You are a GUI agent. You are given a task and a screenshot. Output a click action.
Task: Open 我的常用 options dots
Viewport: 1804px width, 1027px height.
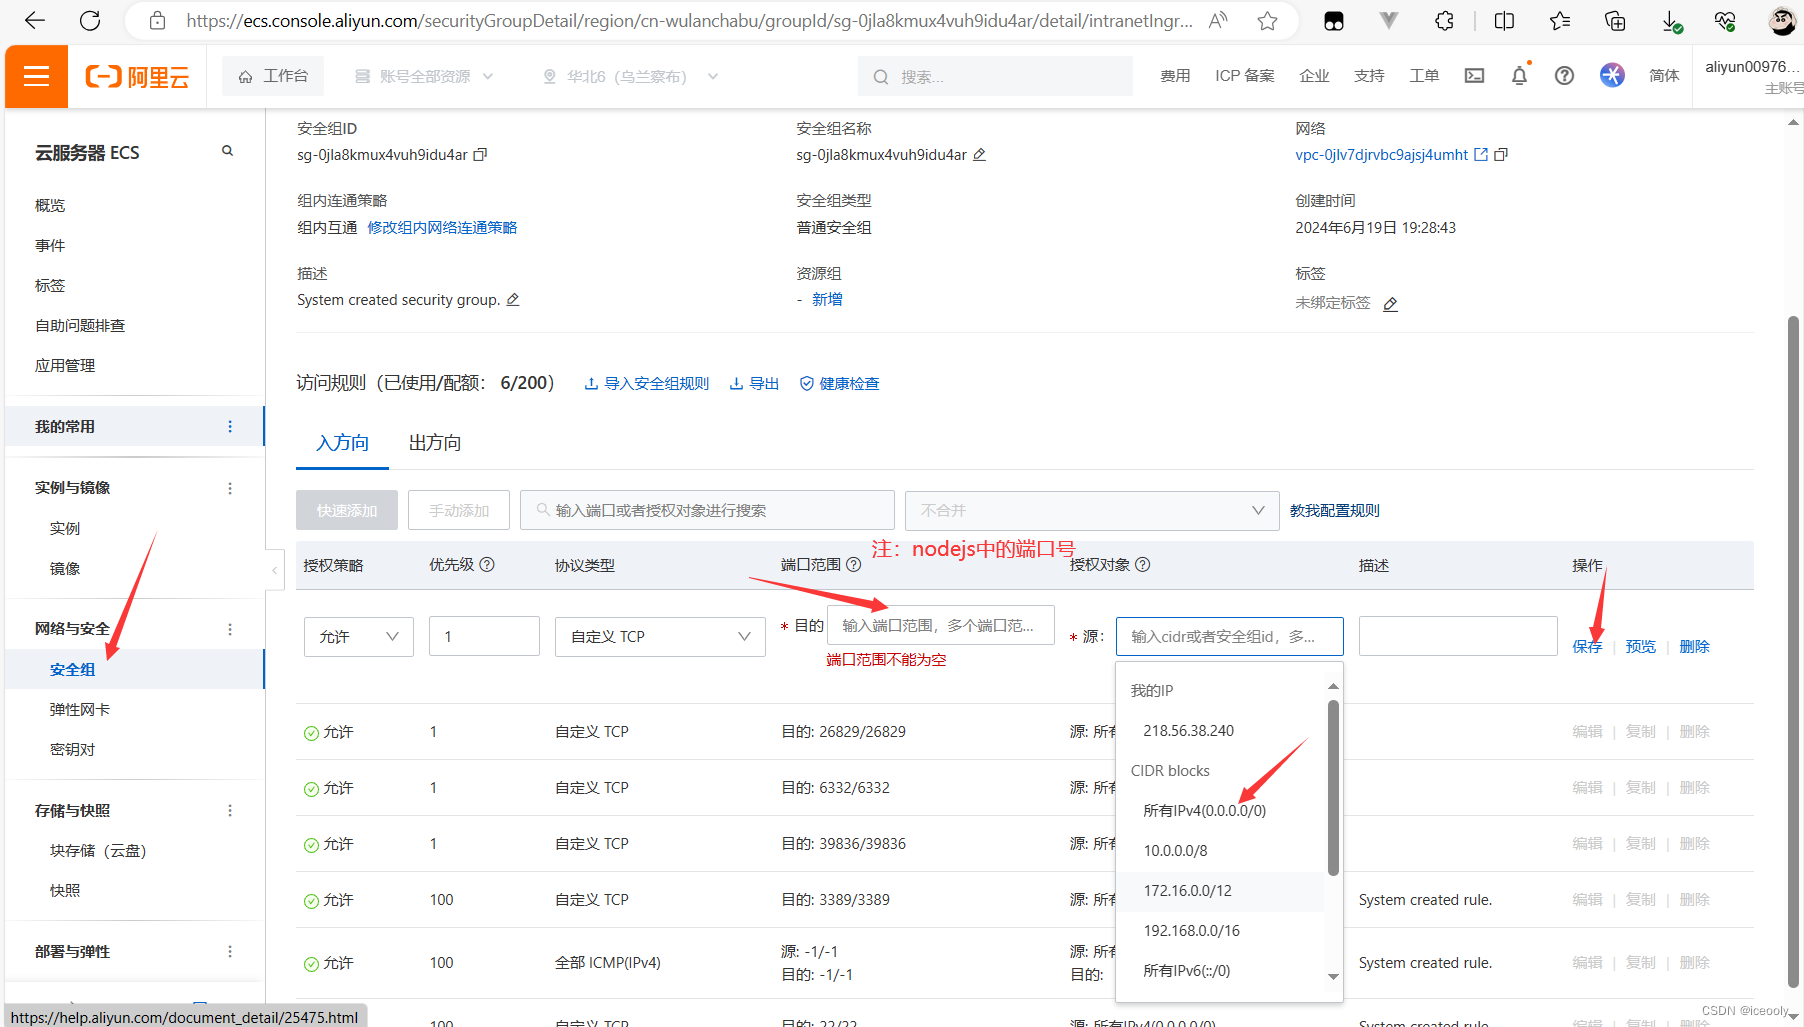click(230, 427)
